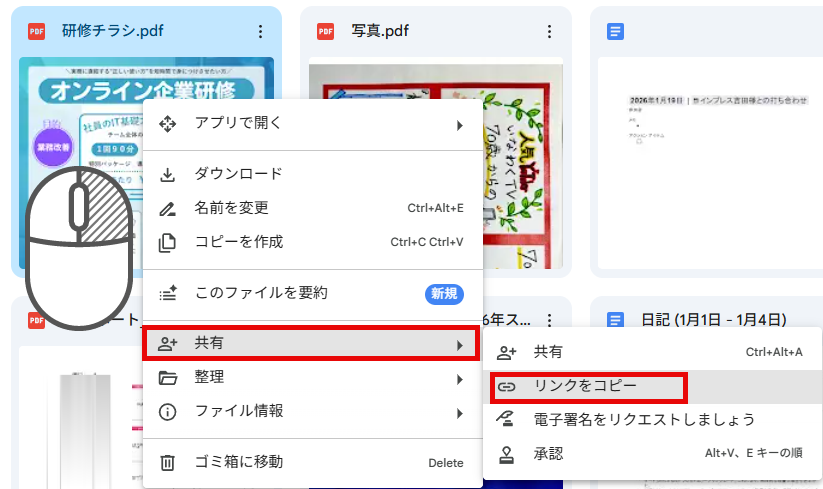Click the three-dot menu for 研修チラシ.pdf
This screenshot has height=489, width=823.
point(260,31)
